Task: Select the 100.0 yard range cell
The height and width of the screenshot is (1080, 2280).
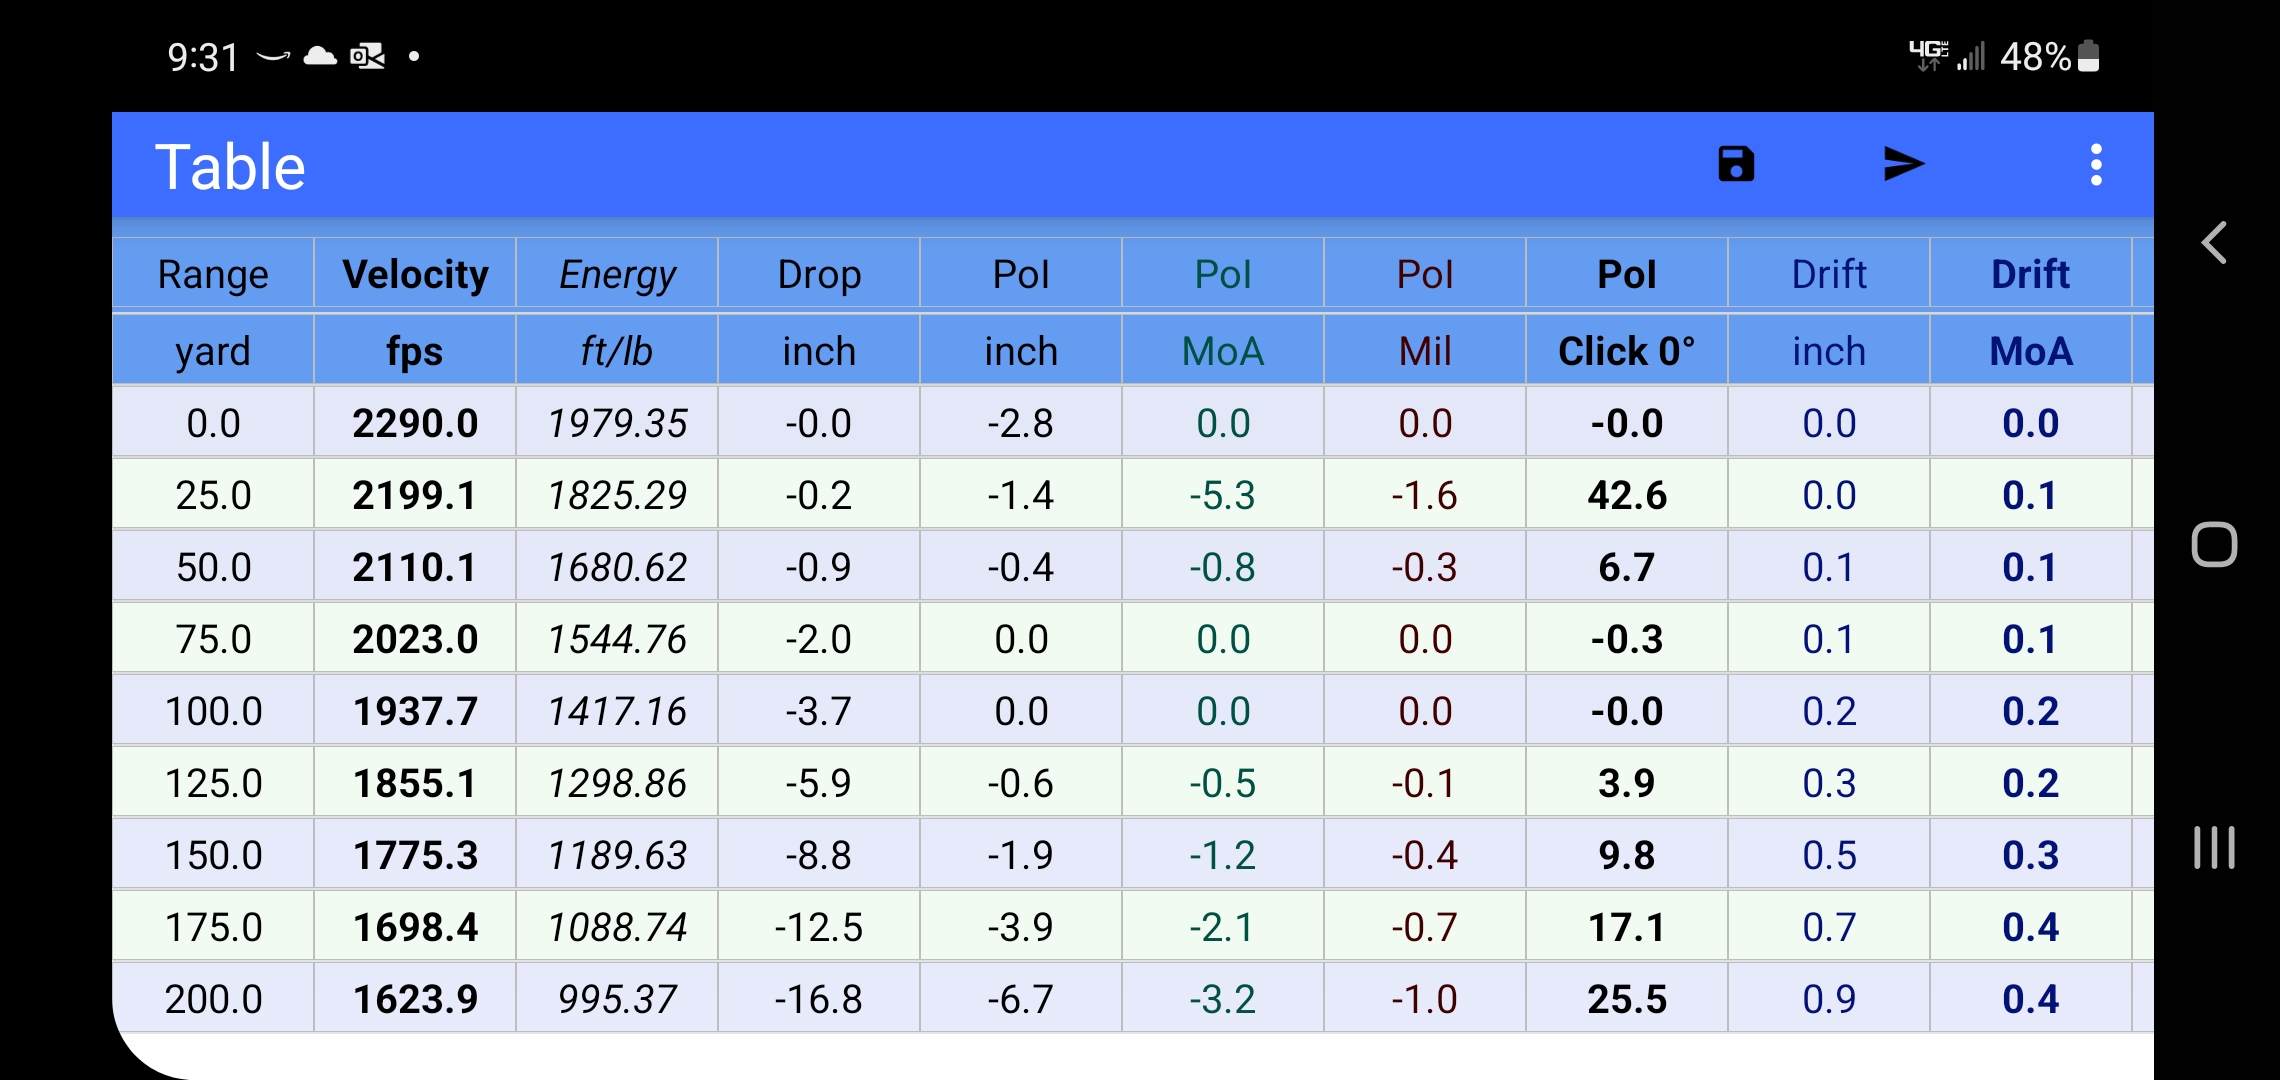Action: pos(213,711)
